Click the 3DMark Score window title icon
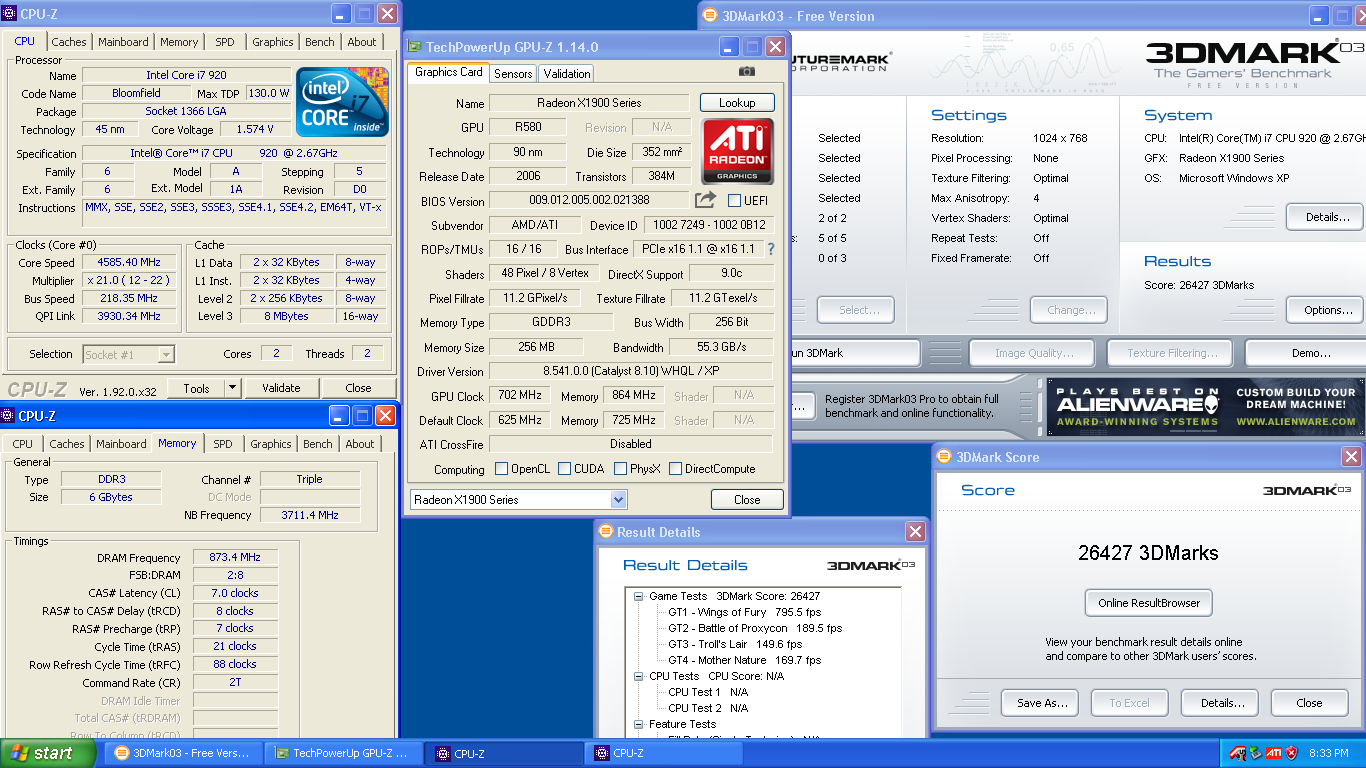1366x768 pixels. pos(944,457)
